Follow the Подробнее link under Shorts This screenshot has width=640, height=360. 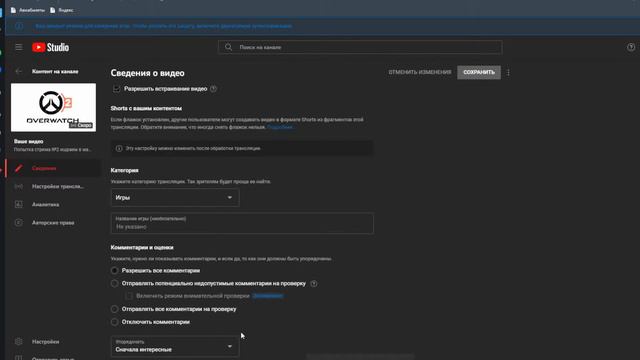[x=280, y=127]
